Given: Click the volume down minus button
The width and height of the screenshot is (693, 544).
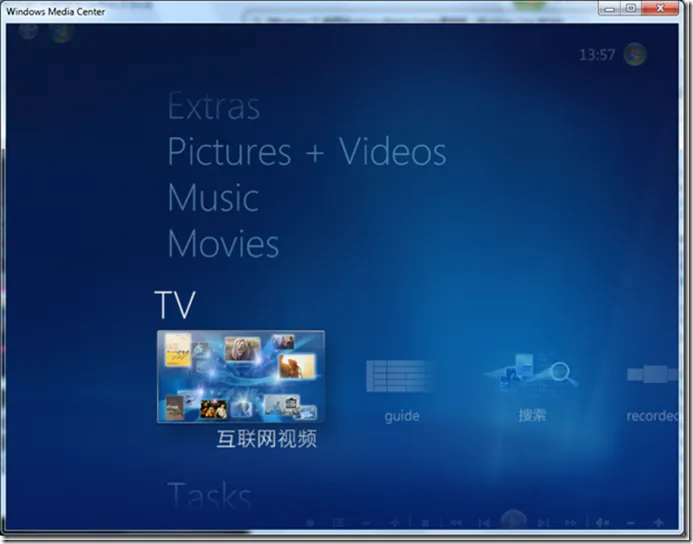Looking at the screenshot, I should [x=631, y=523].
